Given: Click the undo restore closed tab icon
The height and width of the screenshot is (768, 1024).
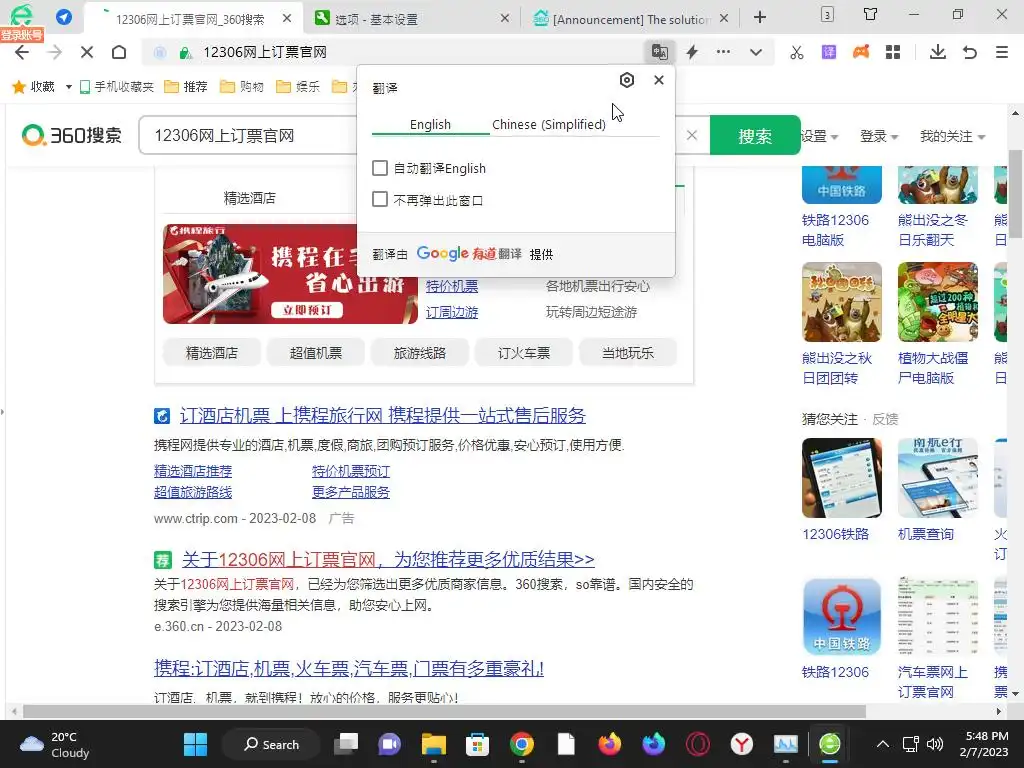Looking at the screenshot, I should (970, 52).
